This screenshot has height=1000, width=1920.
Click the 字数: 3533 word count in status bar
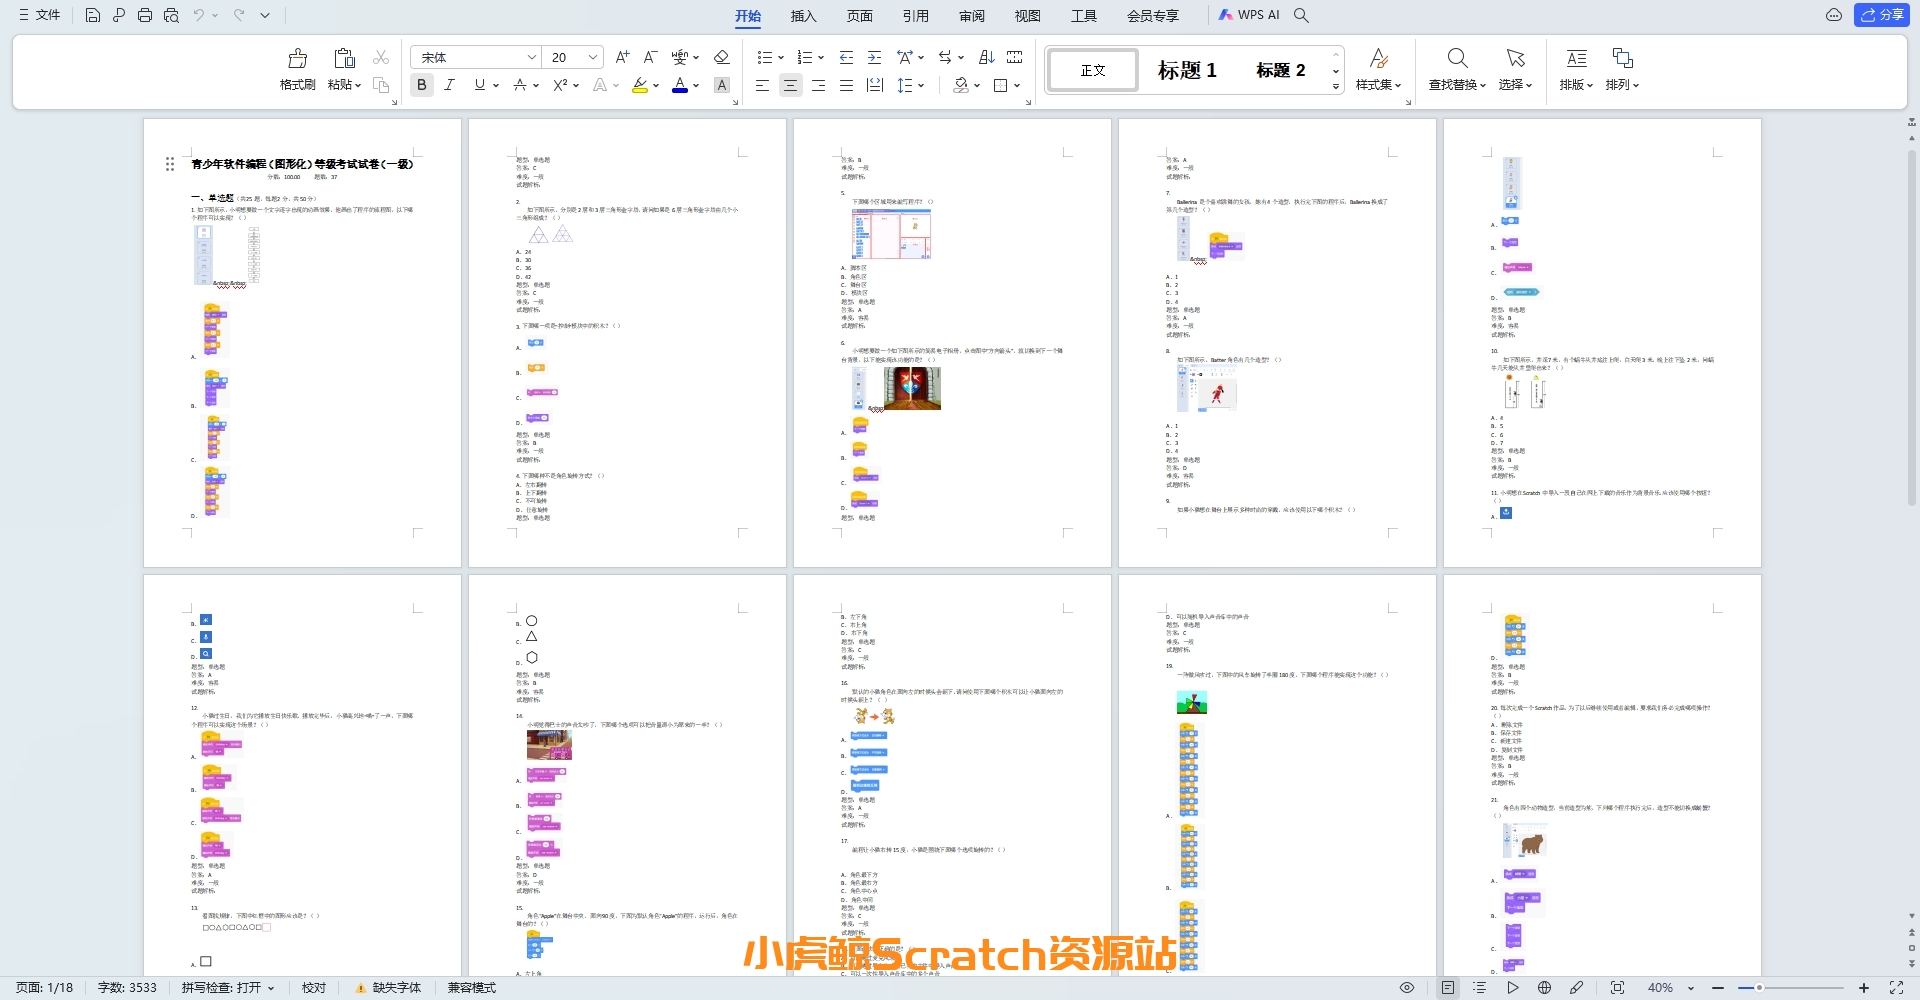127,988
